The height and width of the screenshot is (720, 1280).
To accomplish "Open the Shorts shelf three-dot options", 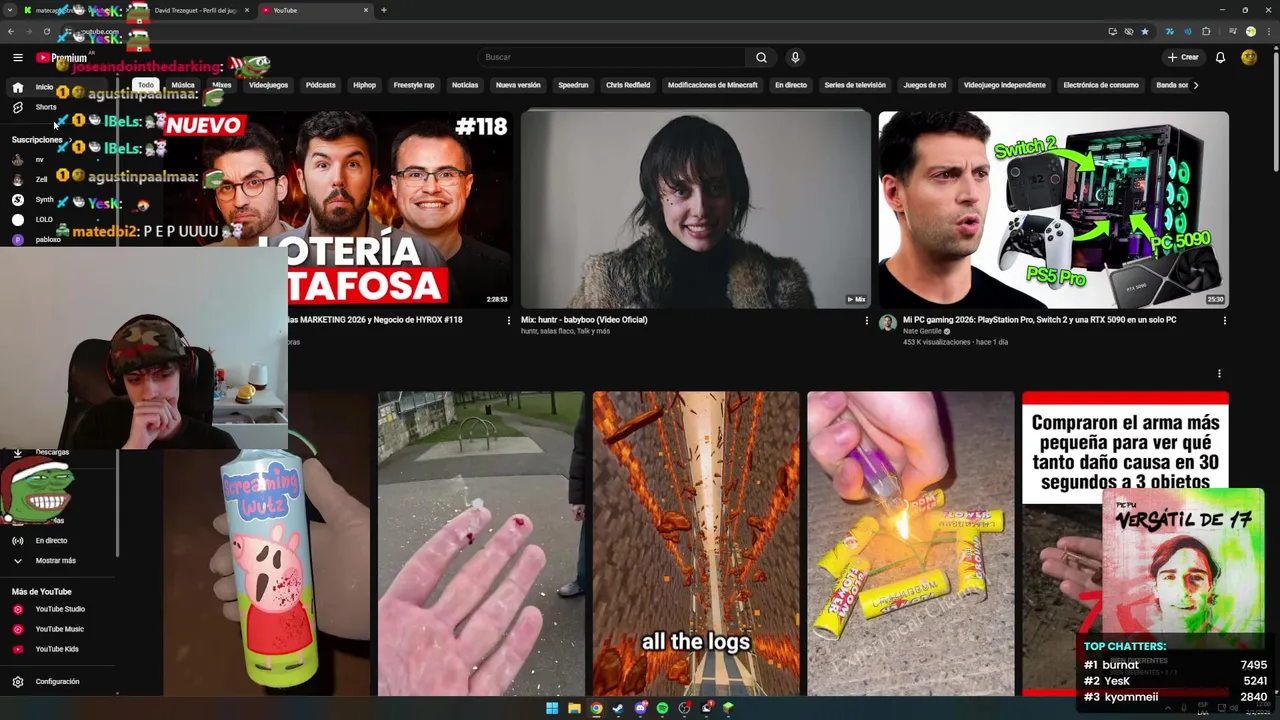I will 1219,374.
